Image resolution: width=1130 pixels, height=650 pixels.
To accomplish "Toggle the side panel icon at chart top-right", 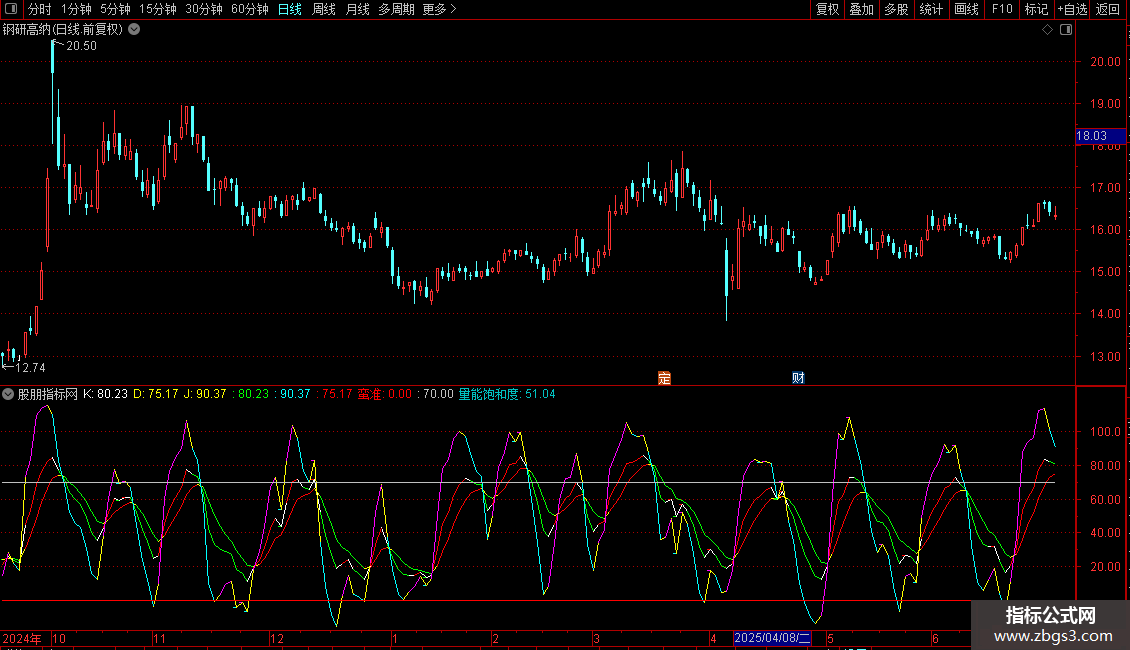I will (1066, 30).
